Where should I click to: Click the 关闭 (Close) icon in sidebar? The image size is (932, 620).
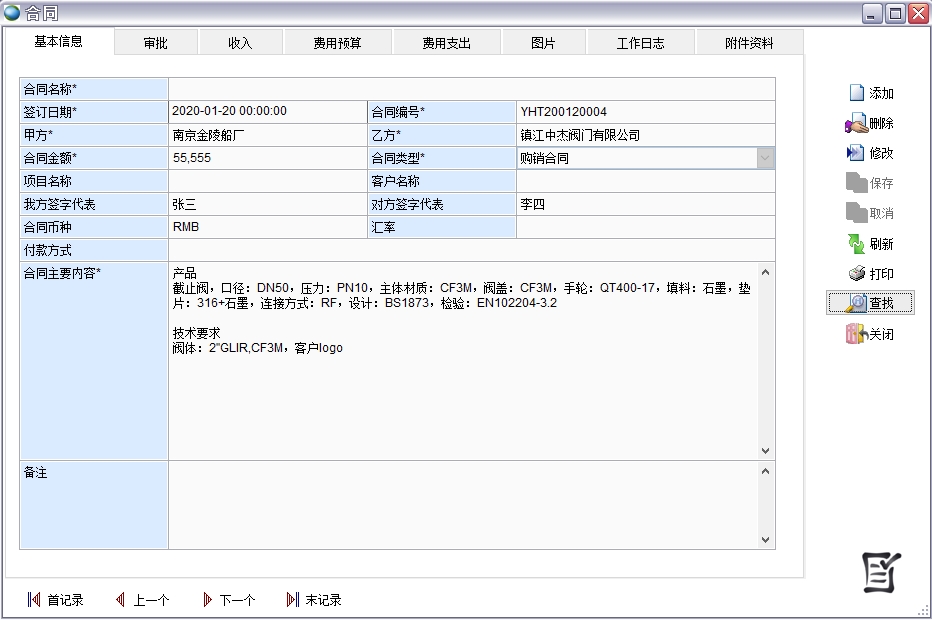point(856,334)
